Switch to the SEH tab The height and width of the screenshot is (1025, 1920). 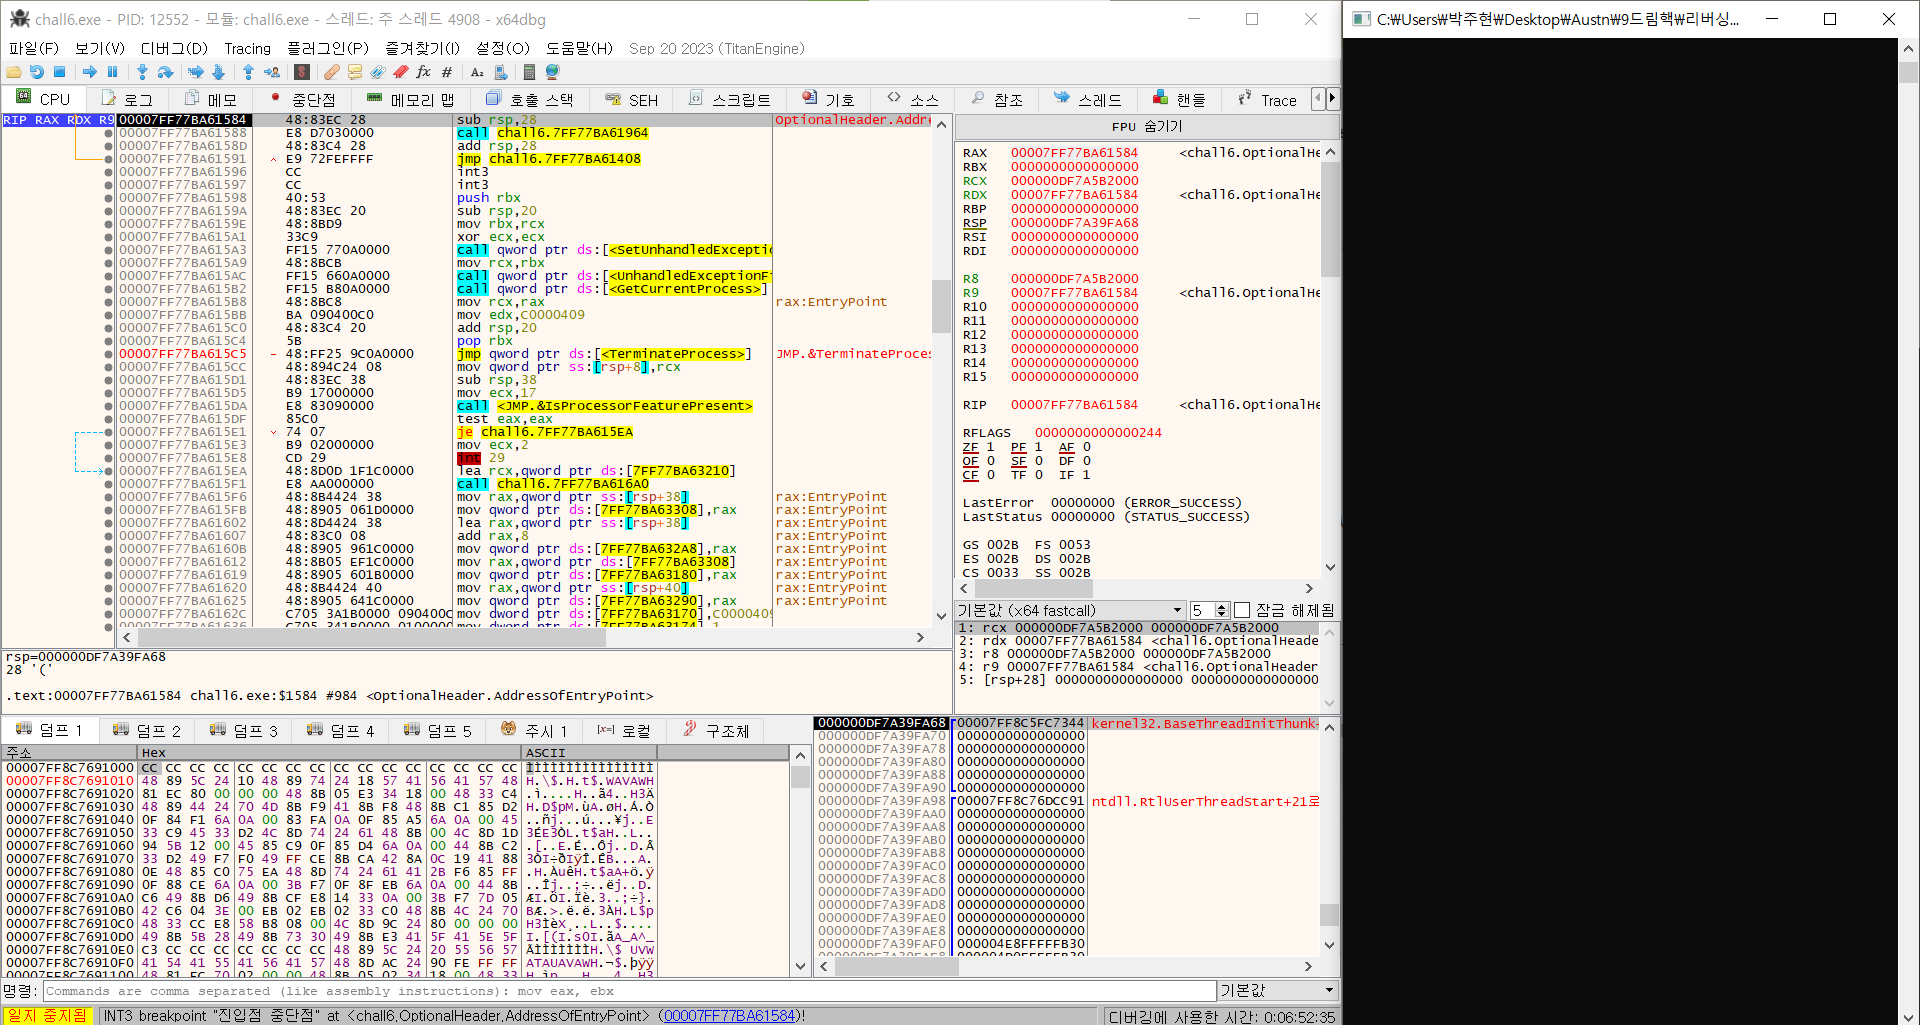632,99
